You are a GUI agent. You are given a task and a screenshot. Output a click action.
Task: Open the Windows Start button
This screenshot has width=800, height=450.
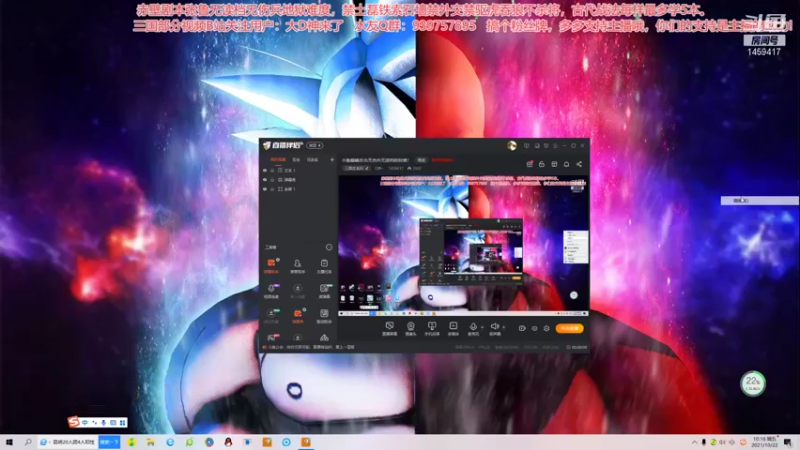pyautogui.click(x=9, y=442)
